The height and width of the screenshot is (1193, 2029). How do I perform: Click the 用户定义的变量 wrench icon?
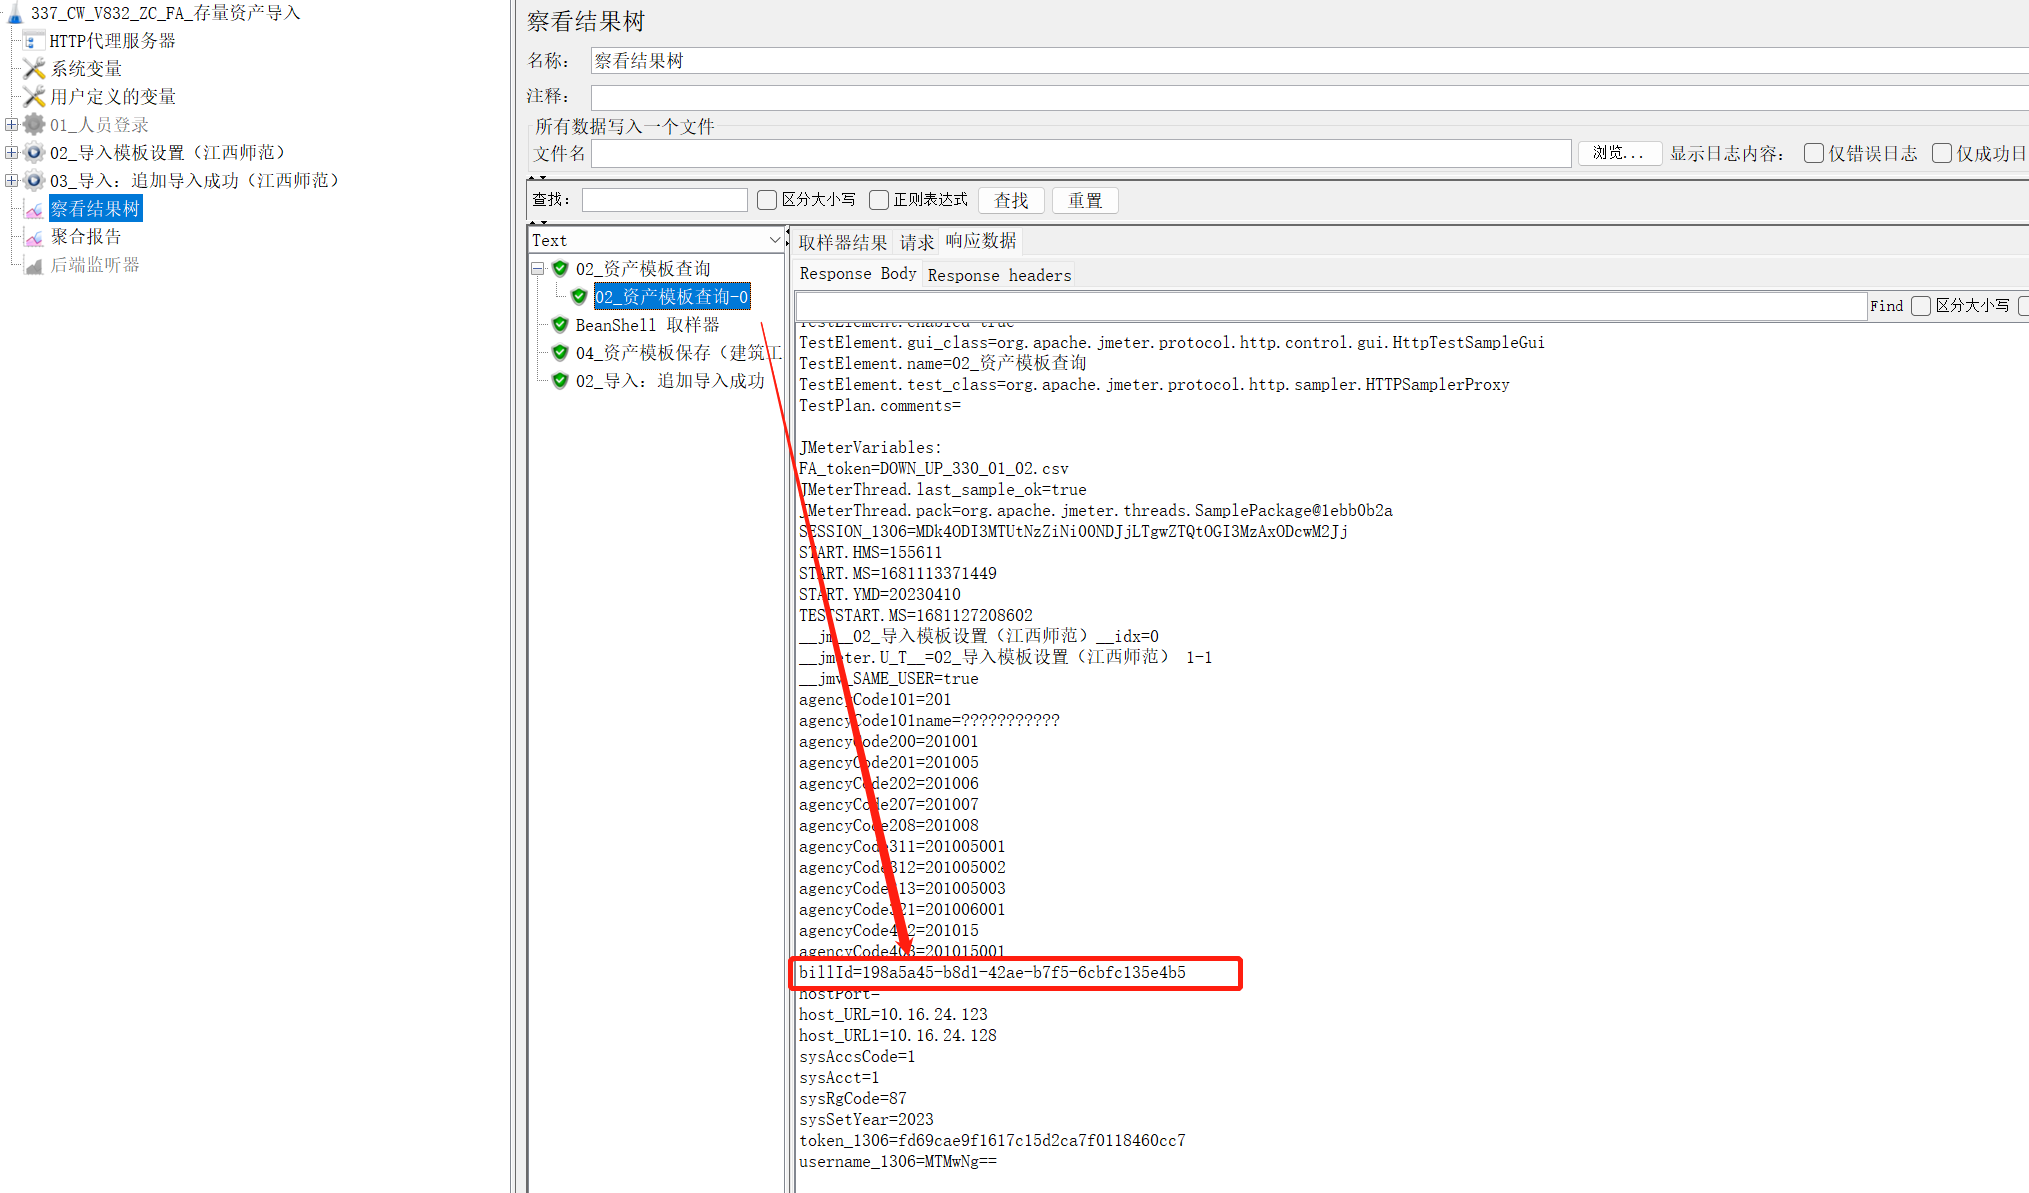tap(34, 97)
